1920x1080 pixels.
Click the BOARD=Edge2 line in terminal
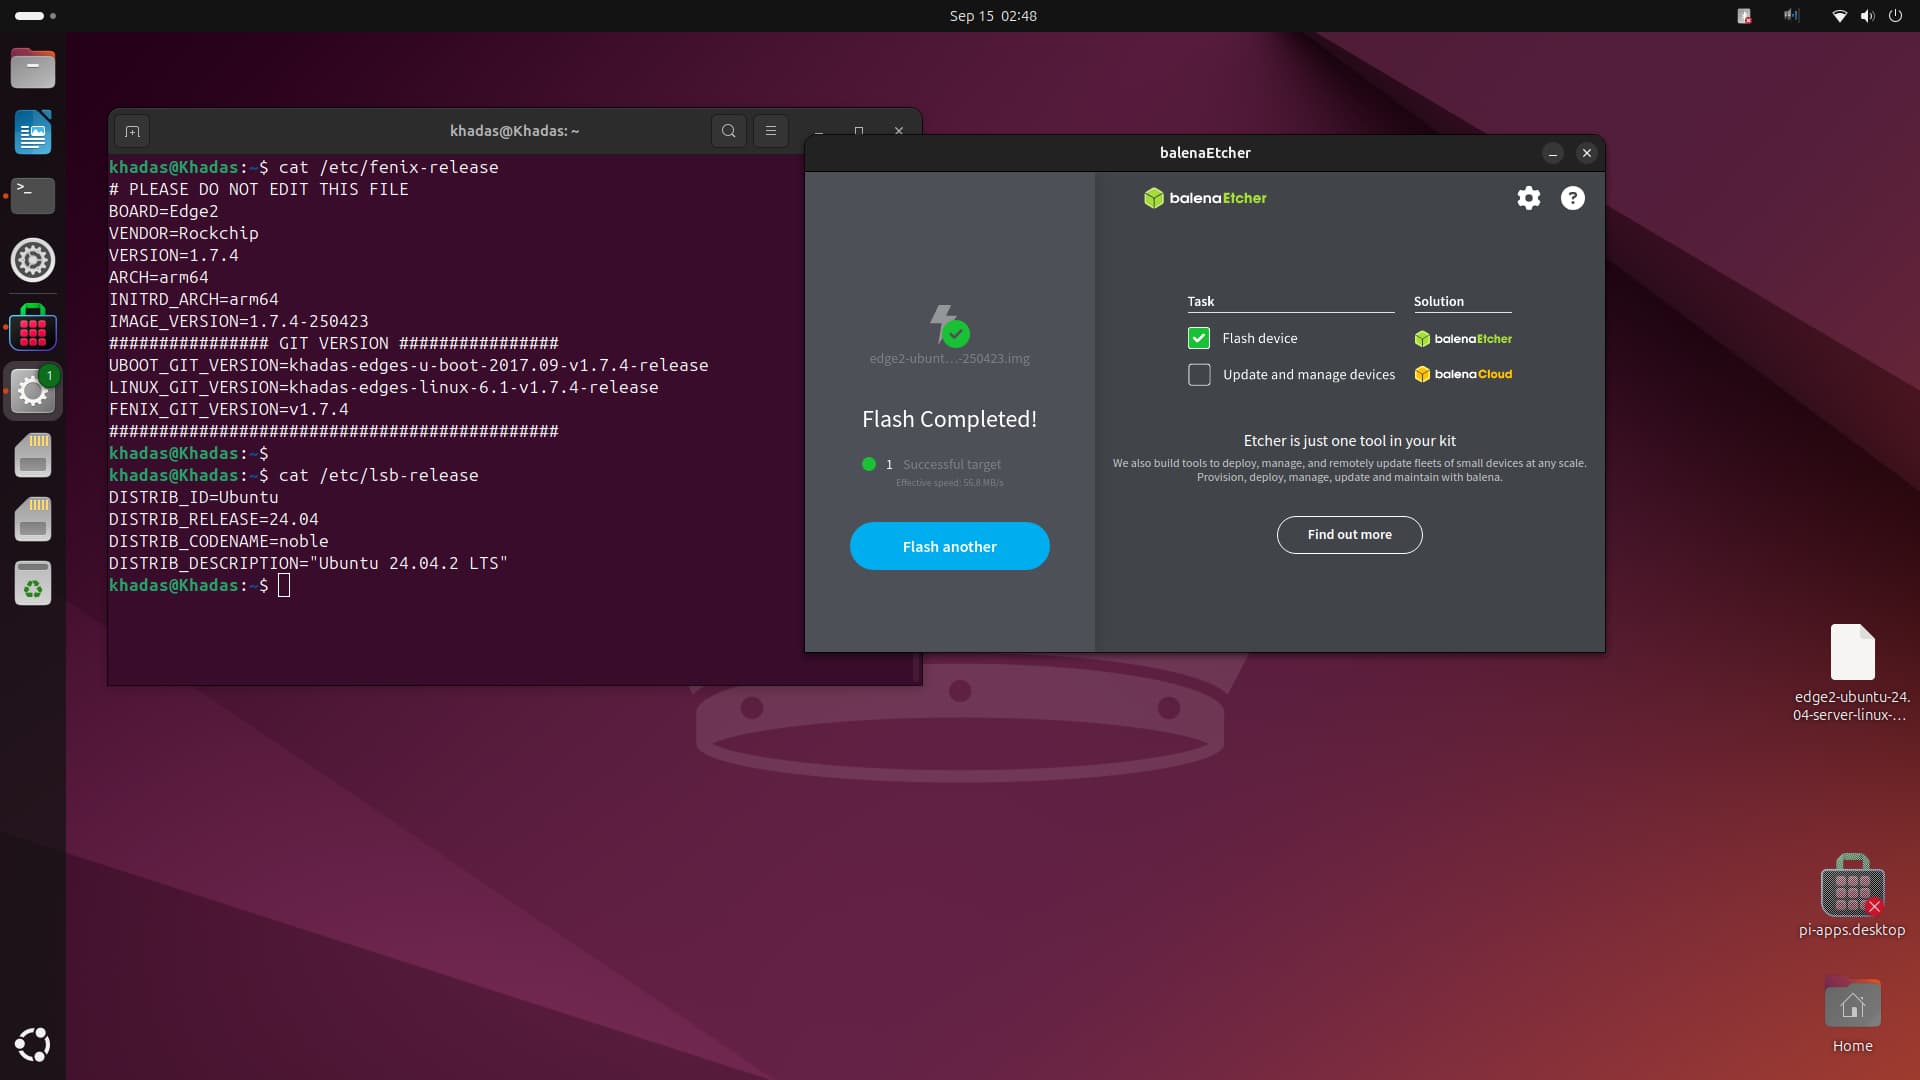(x=163, y=211)
